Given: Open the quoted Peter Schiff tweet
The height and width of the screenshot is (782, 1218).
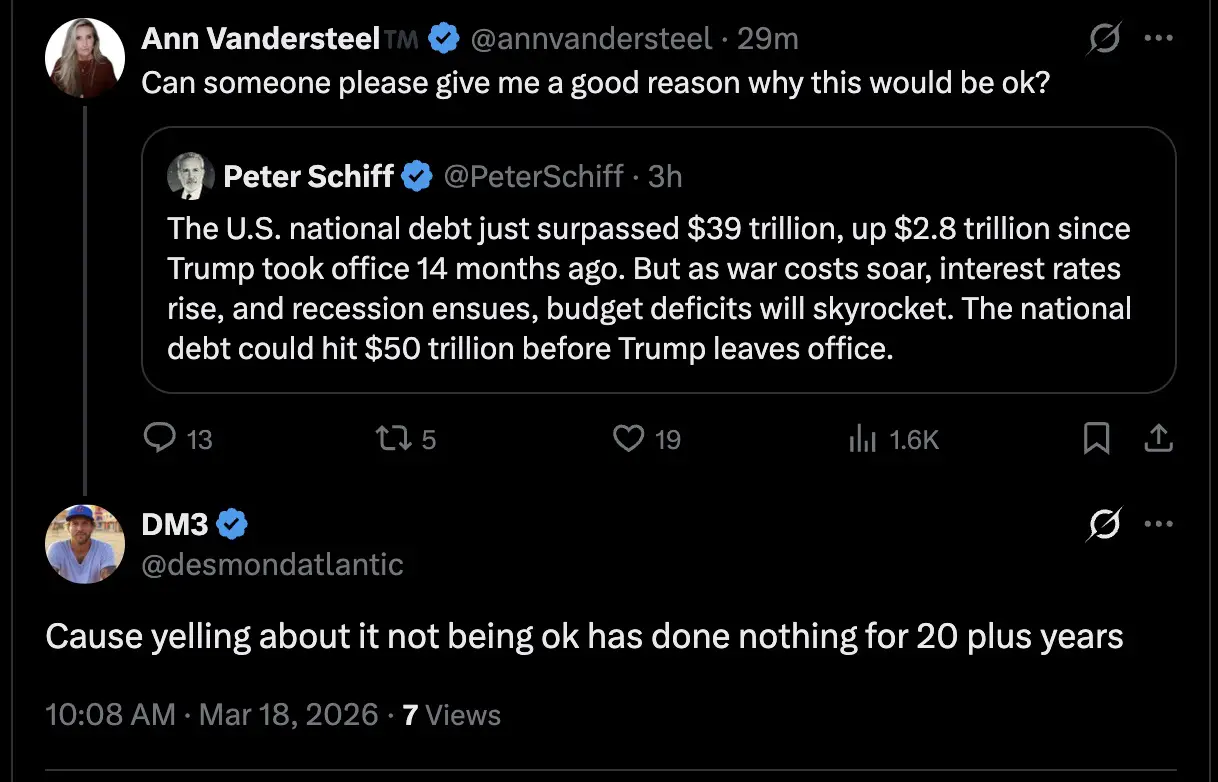Looking at the screenshot, I should tap(650, 290).
